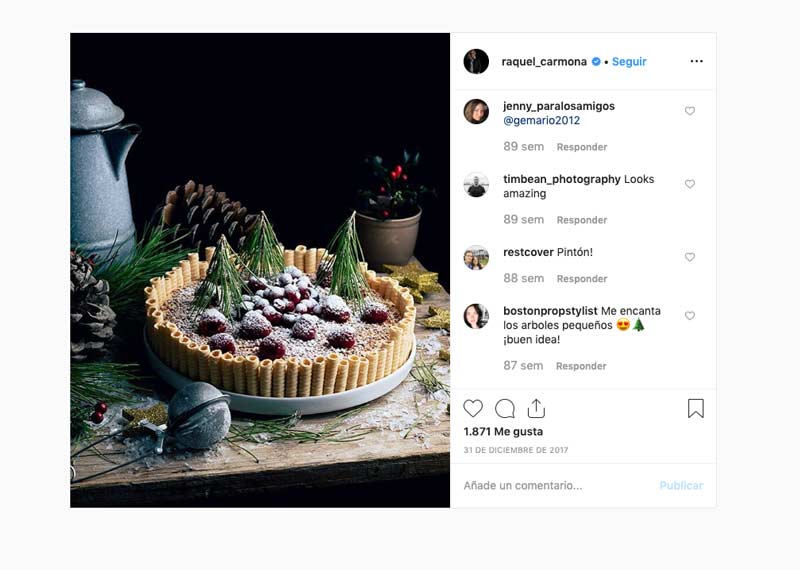This screenshot has height=570, width=800.
Task: View the 1.871 Me gusta likes list
Action: (x=503, y=431)
